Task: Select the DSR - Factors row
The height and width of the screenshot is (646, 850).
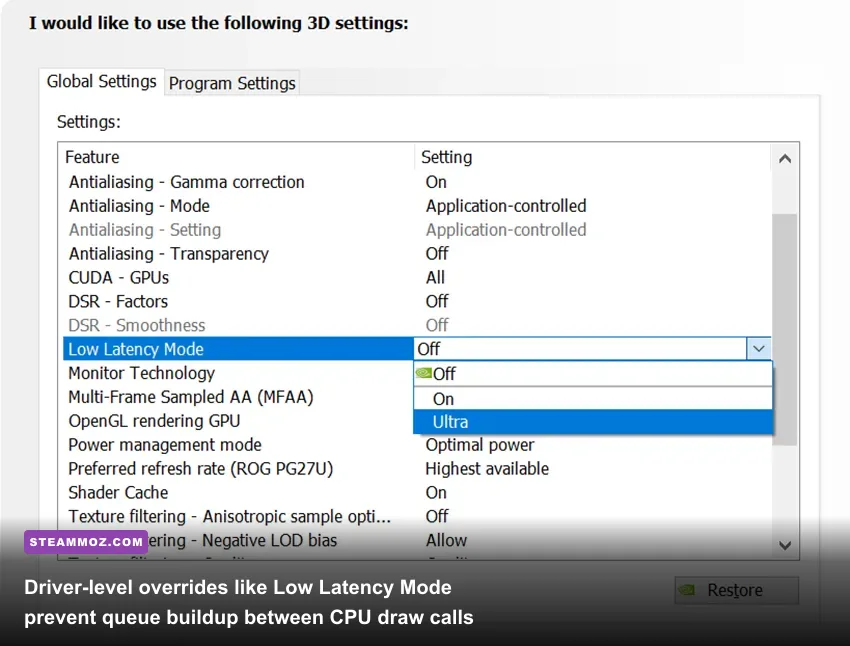Action: (x=416, y=301)
